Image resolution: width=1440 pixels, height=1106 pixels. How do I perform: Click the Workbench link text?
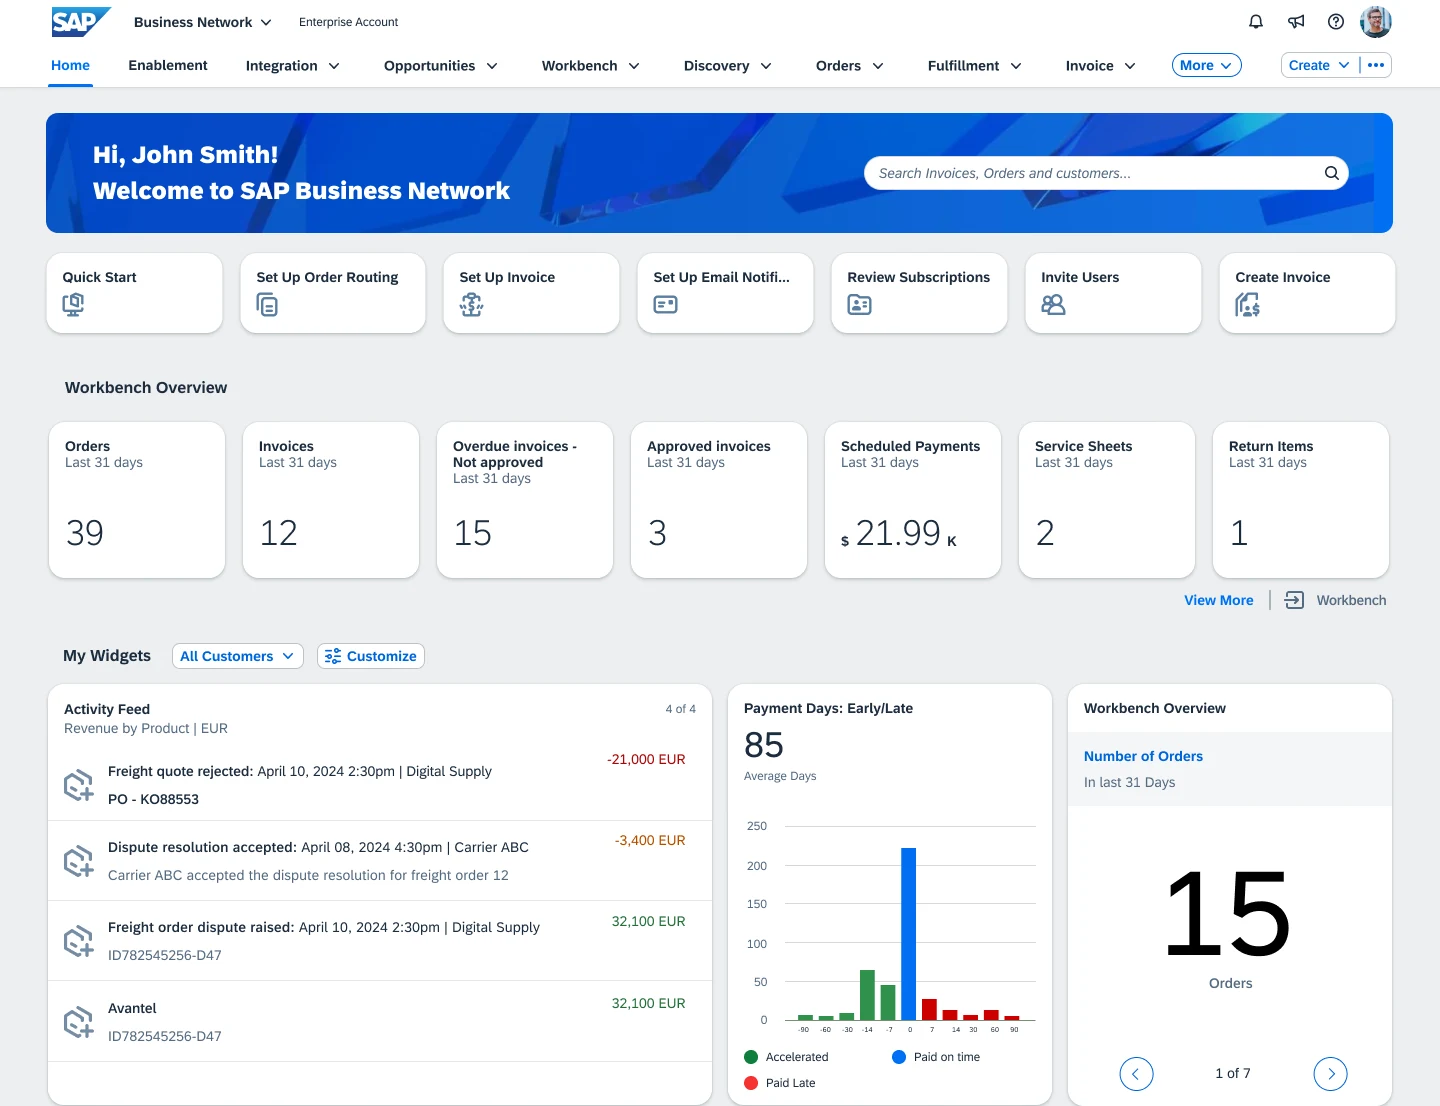pos(1351,600)
